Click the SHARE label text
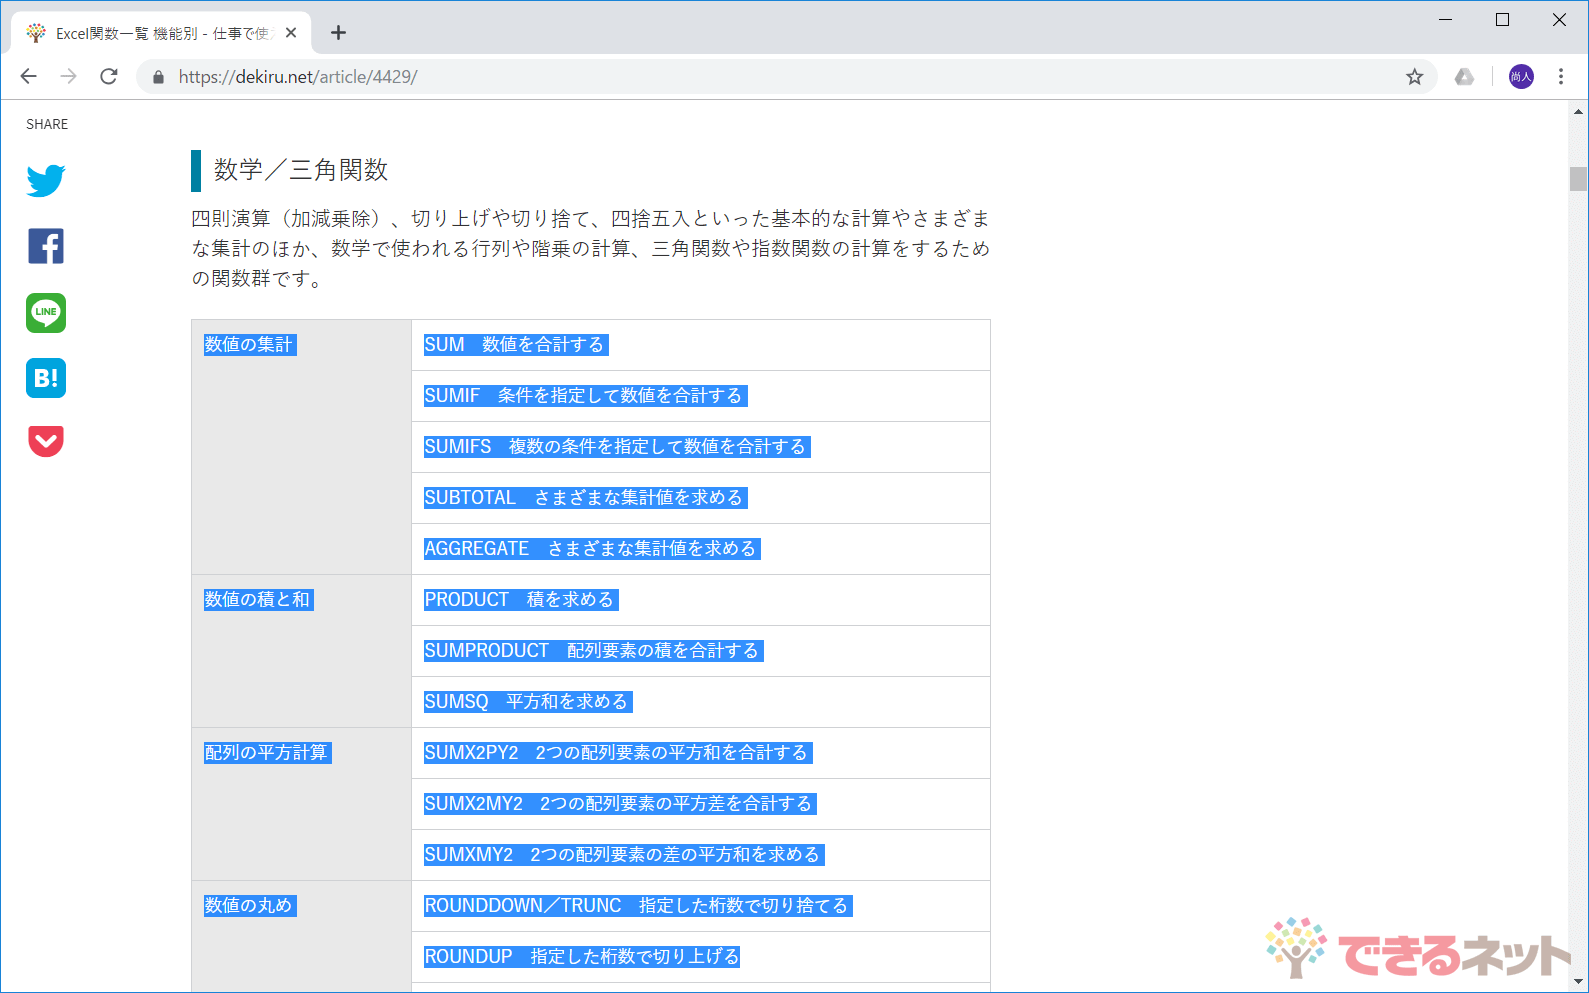Viewport: 1589px width, 993px height. pyautogui.click(x=47, y=124)
